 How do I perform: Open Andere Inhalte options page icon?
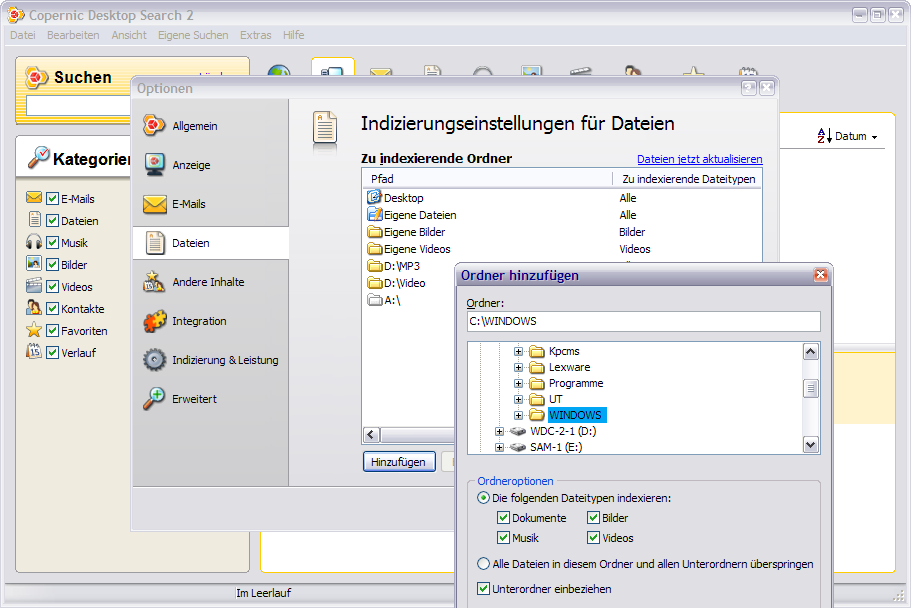154,282
